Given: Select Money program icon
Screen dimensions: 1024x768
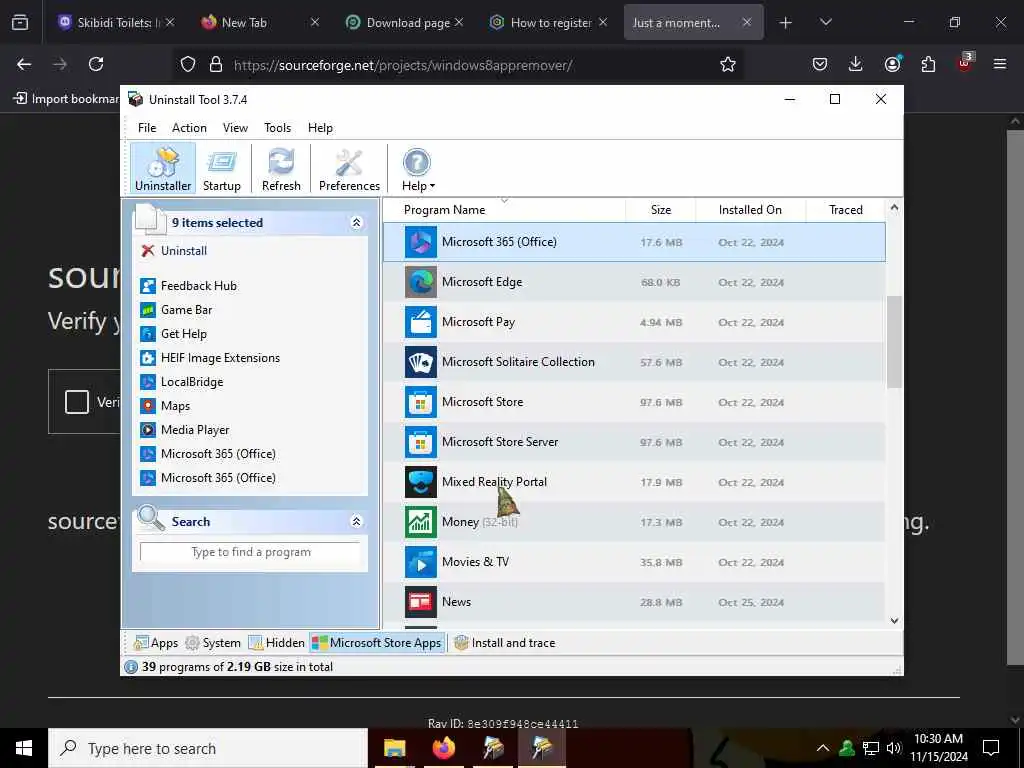Looking at the screenshot, I should click(421, 522).
